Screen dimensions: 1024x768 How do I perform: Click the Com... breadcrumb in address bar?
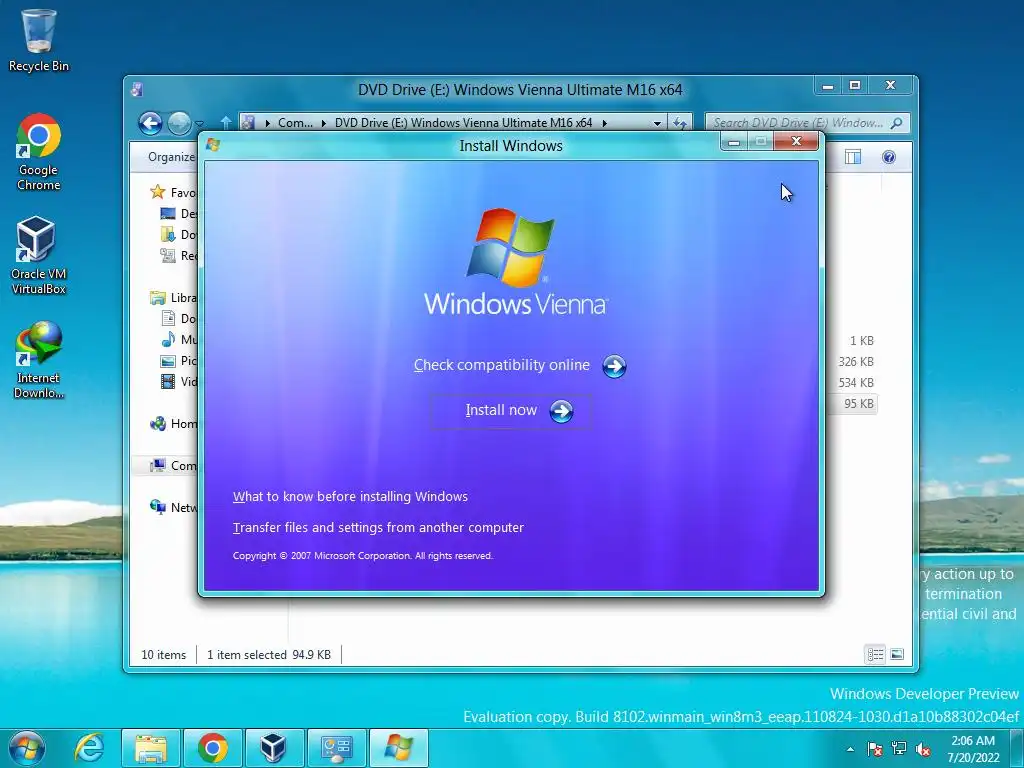[x=295, y=123]
